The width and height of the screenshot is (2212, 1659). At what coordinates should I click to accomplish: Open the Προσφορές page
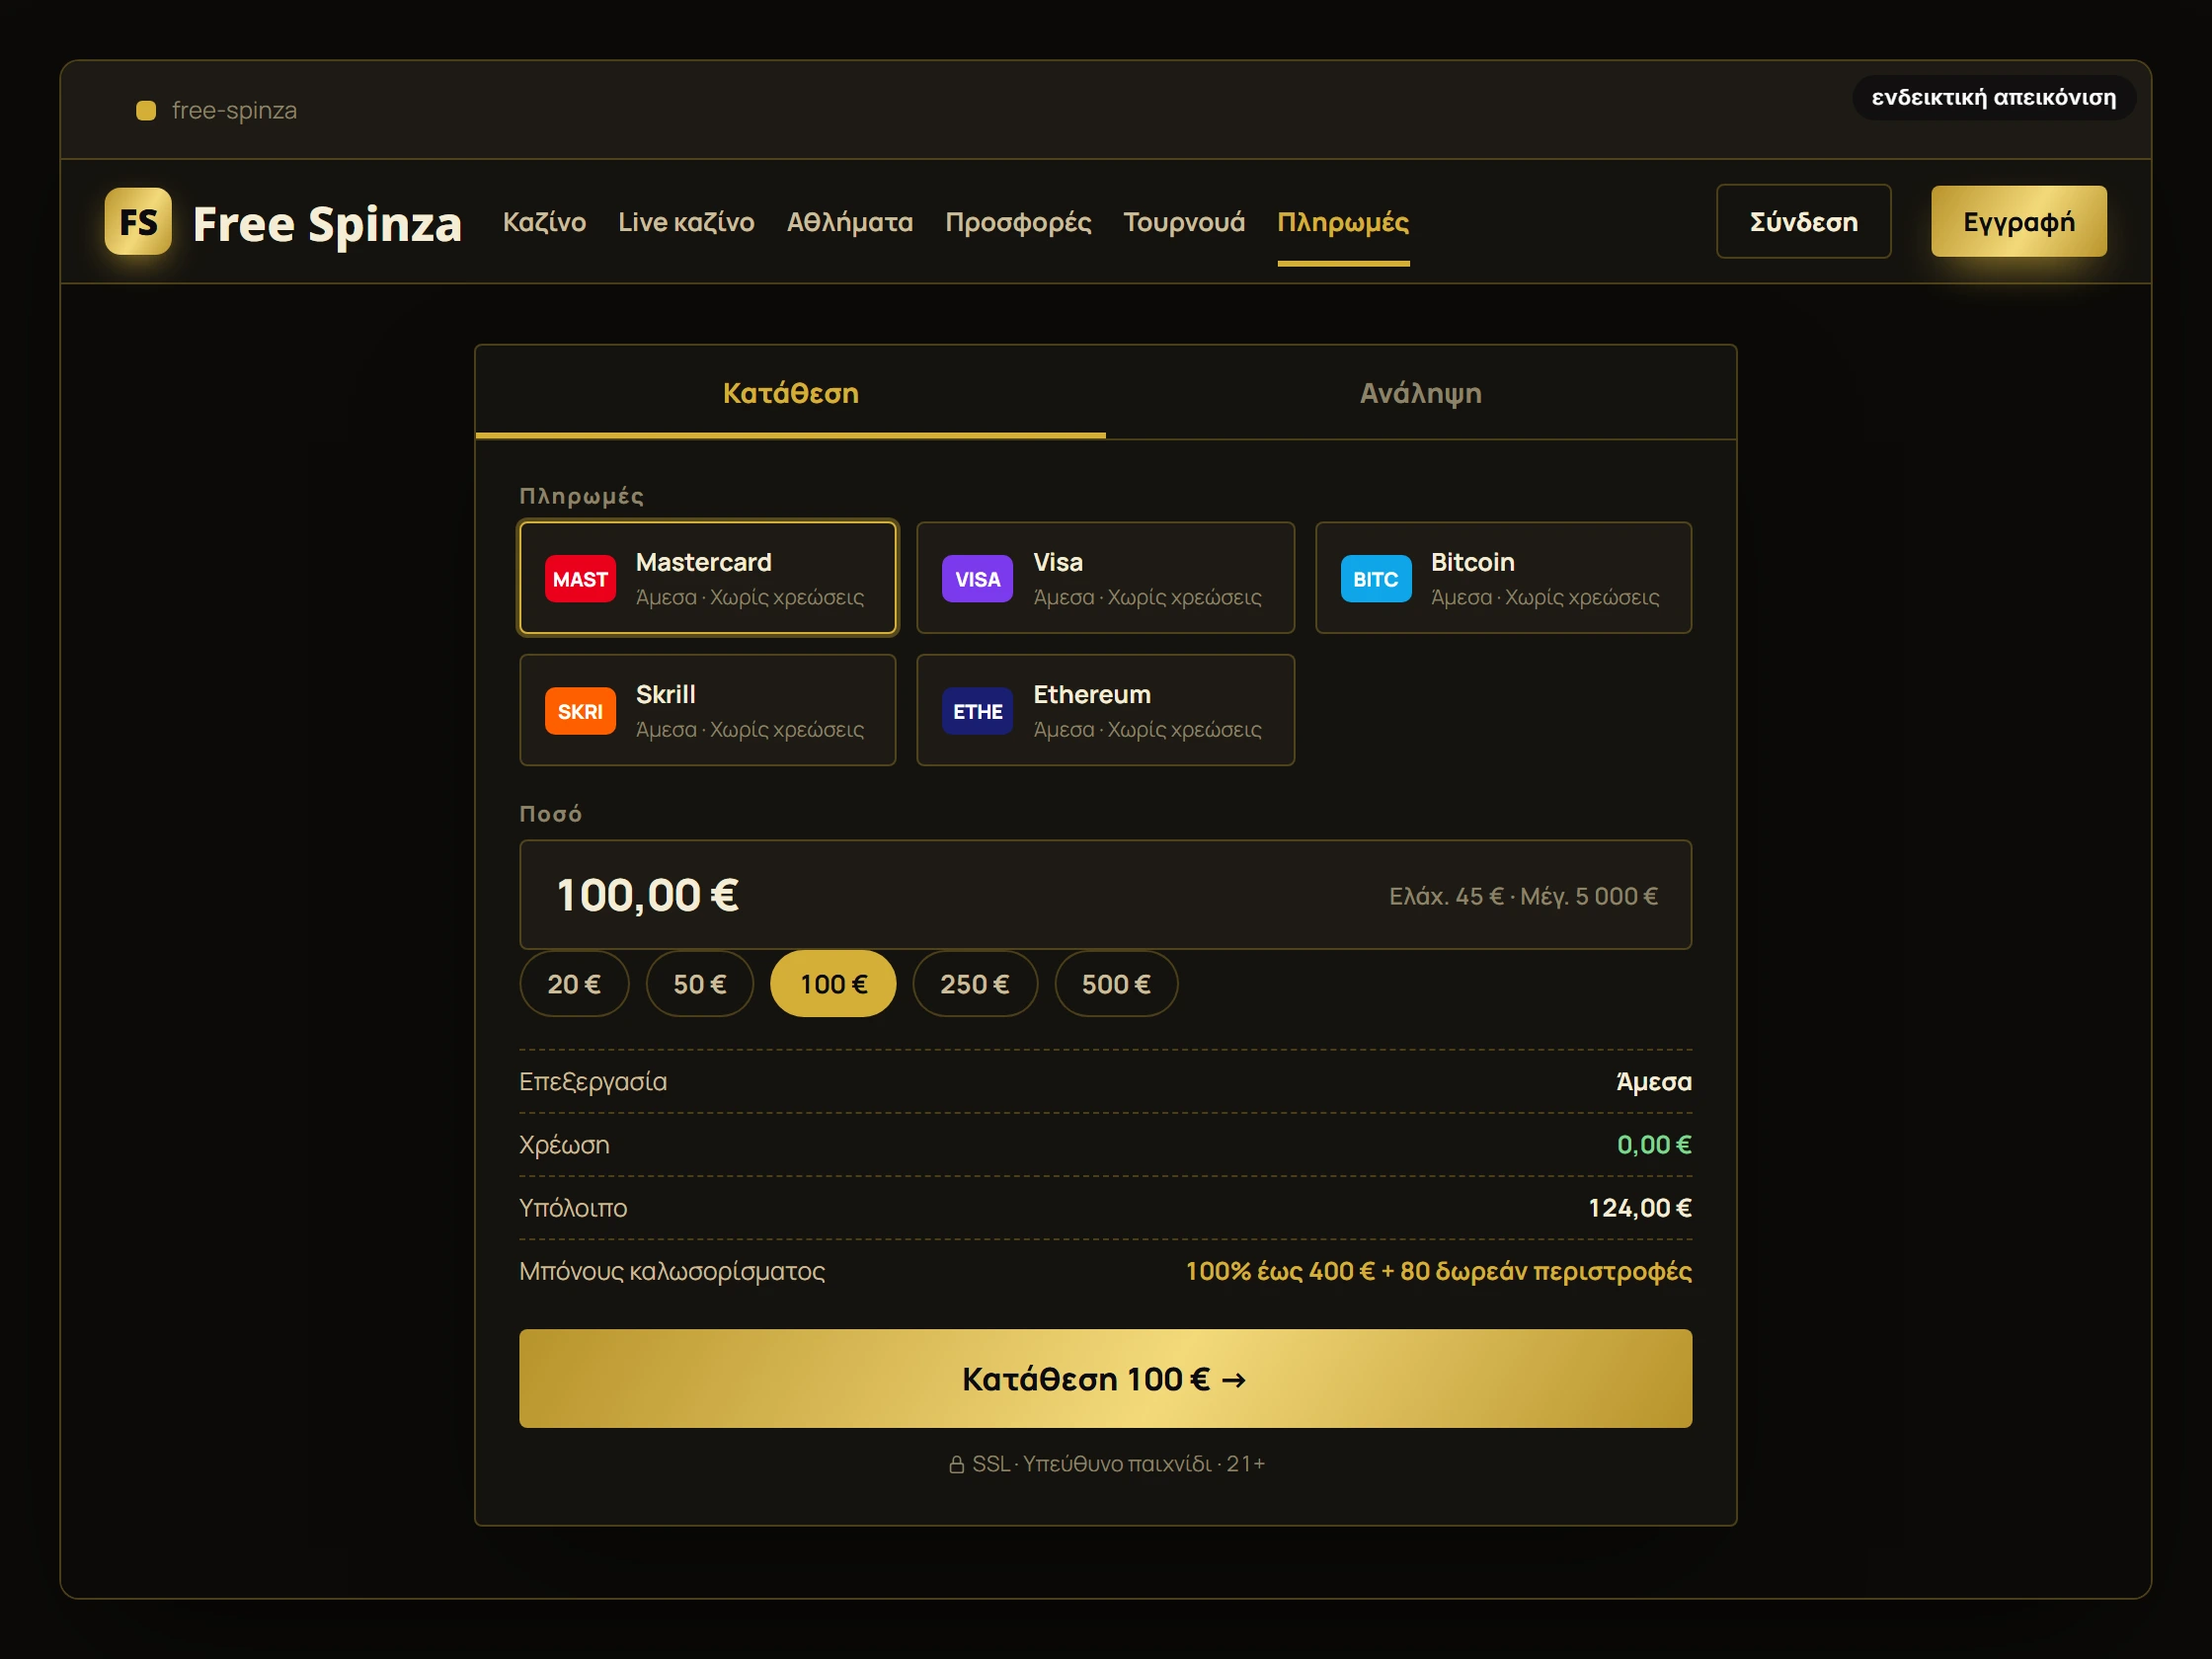tap(1018, 222)
